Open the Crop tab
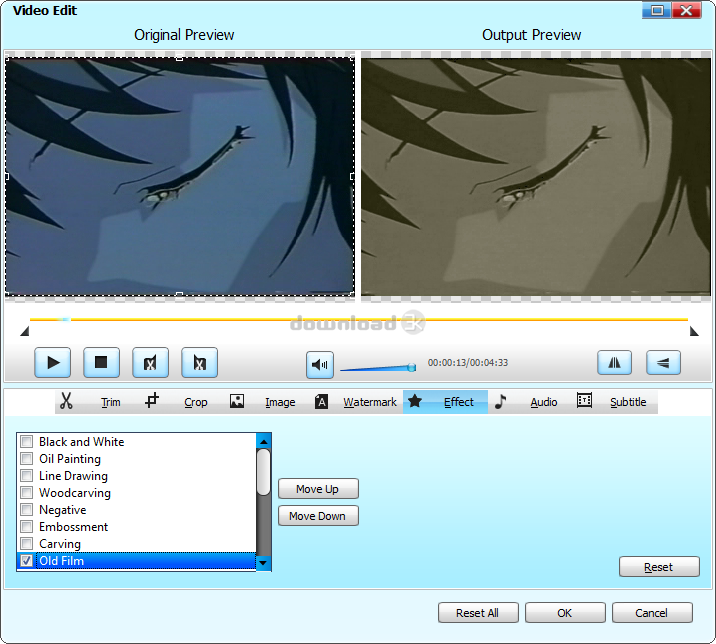The height and width of the screenshot is (644, 716). (195, 402)
